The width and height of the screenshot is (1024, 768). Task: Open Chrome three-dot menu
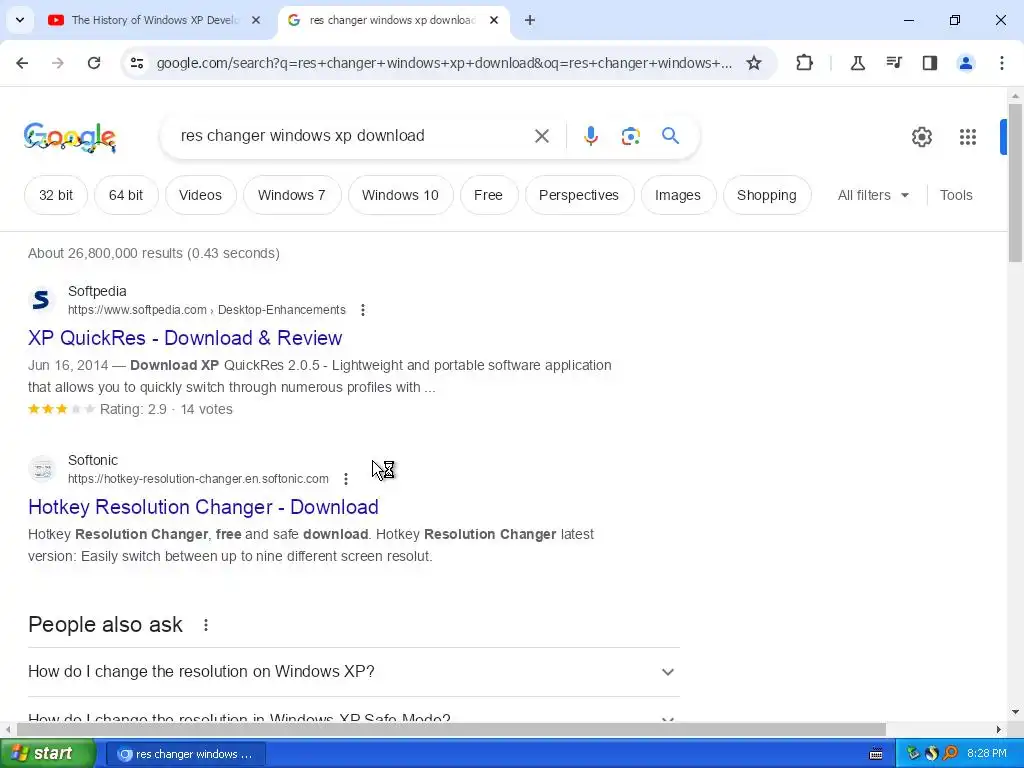point(1001,63)
